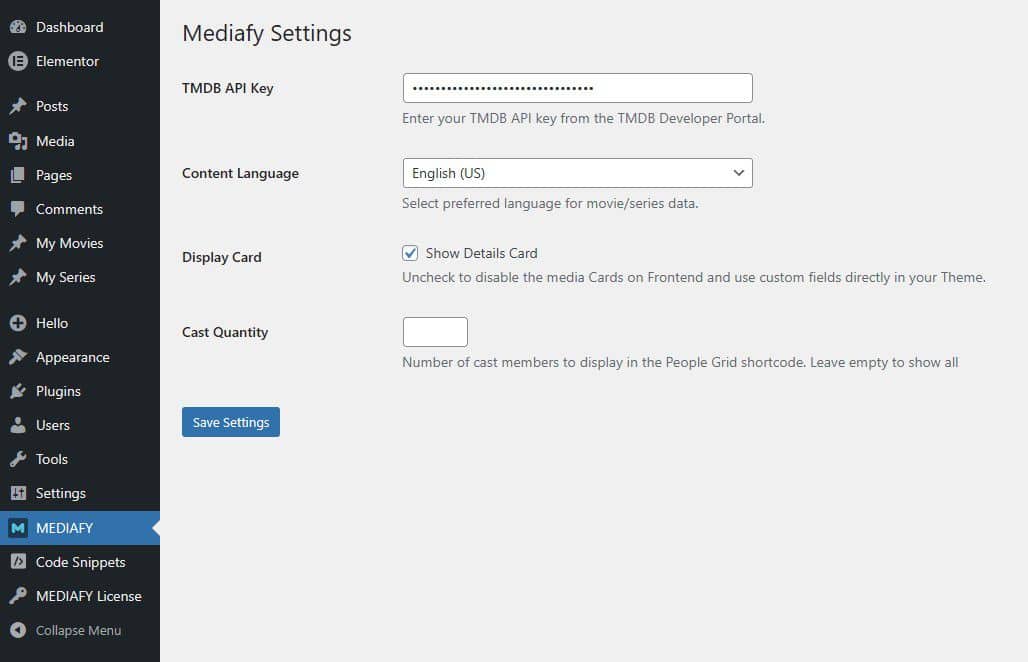Image resolution: width=1028 pixels, height=662 pixels.
Task: Click the MEDIAFY M logo icon
Action: point(18,528)
